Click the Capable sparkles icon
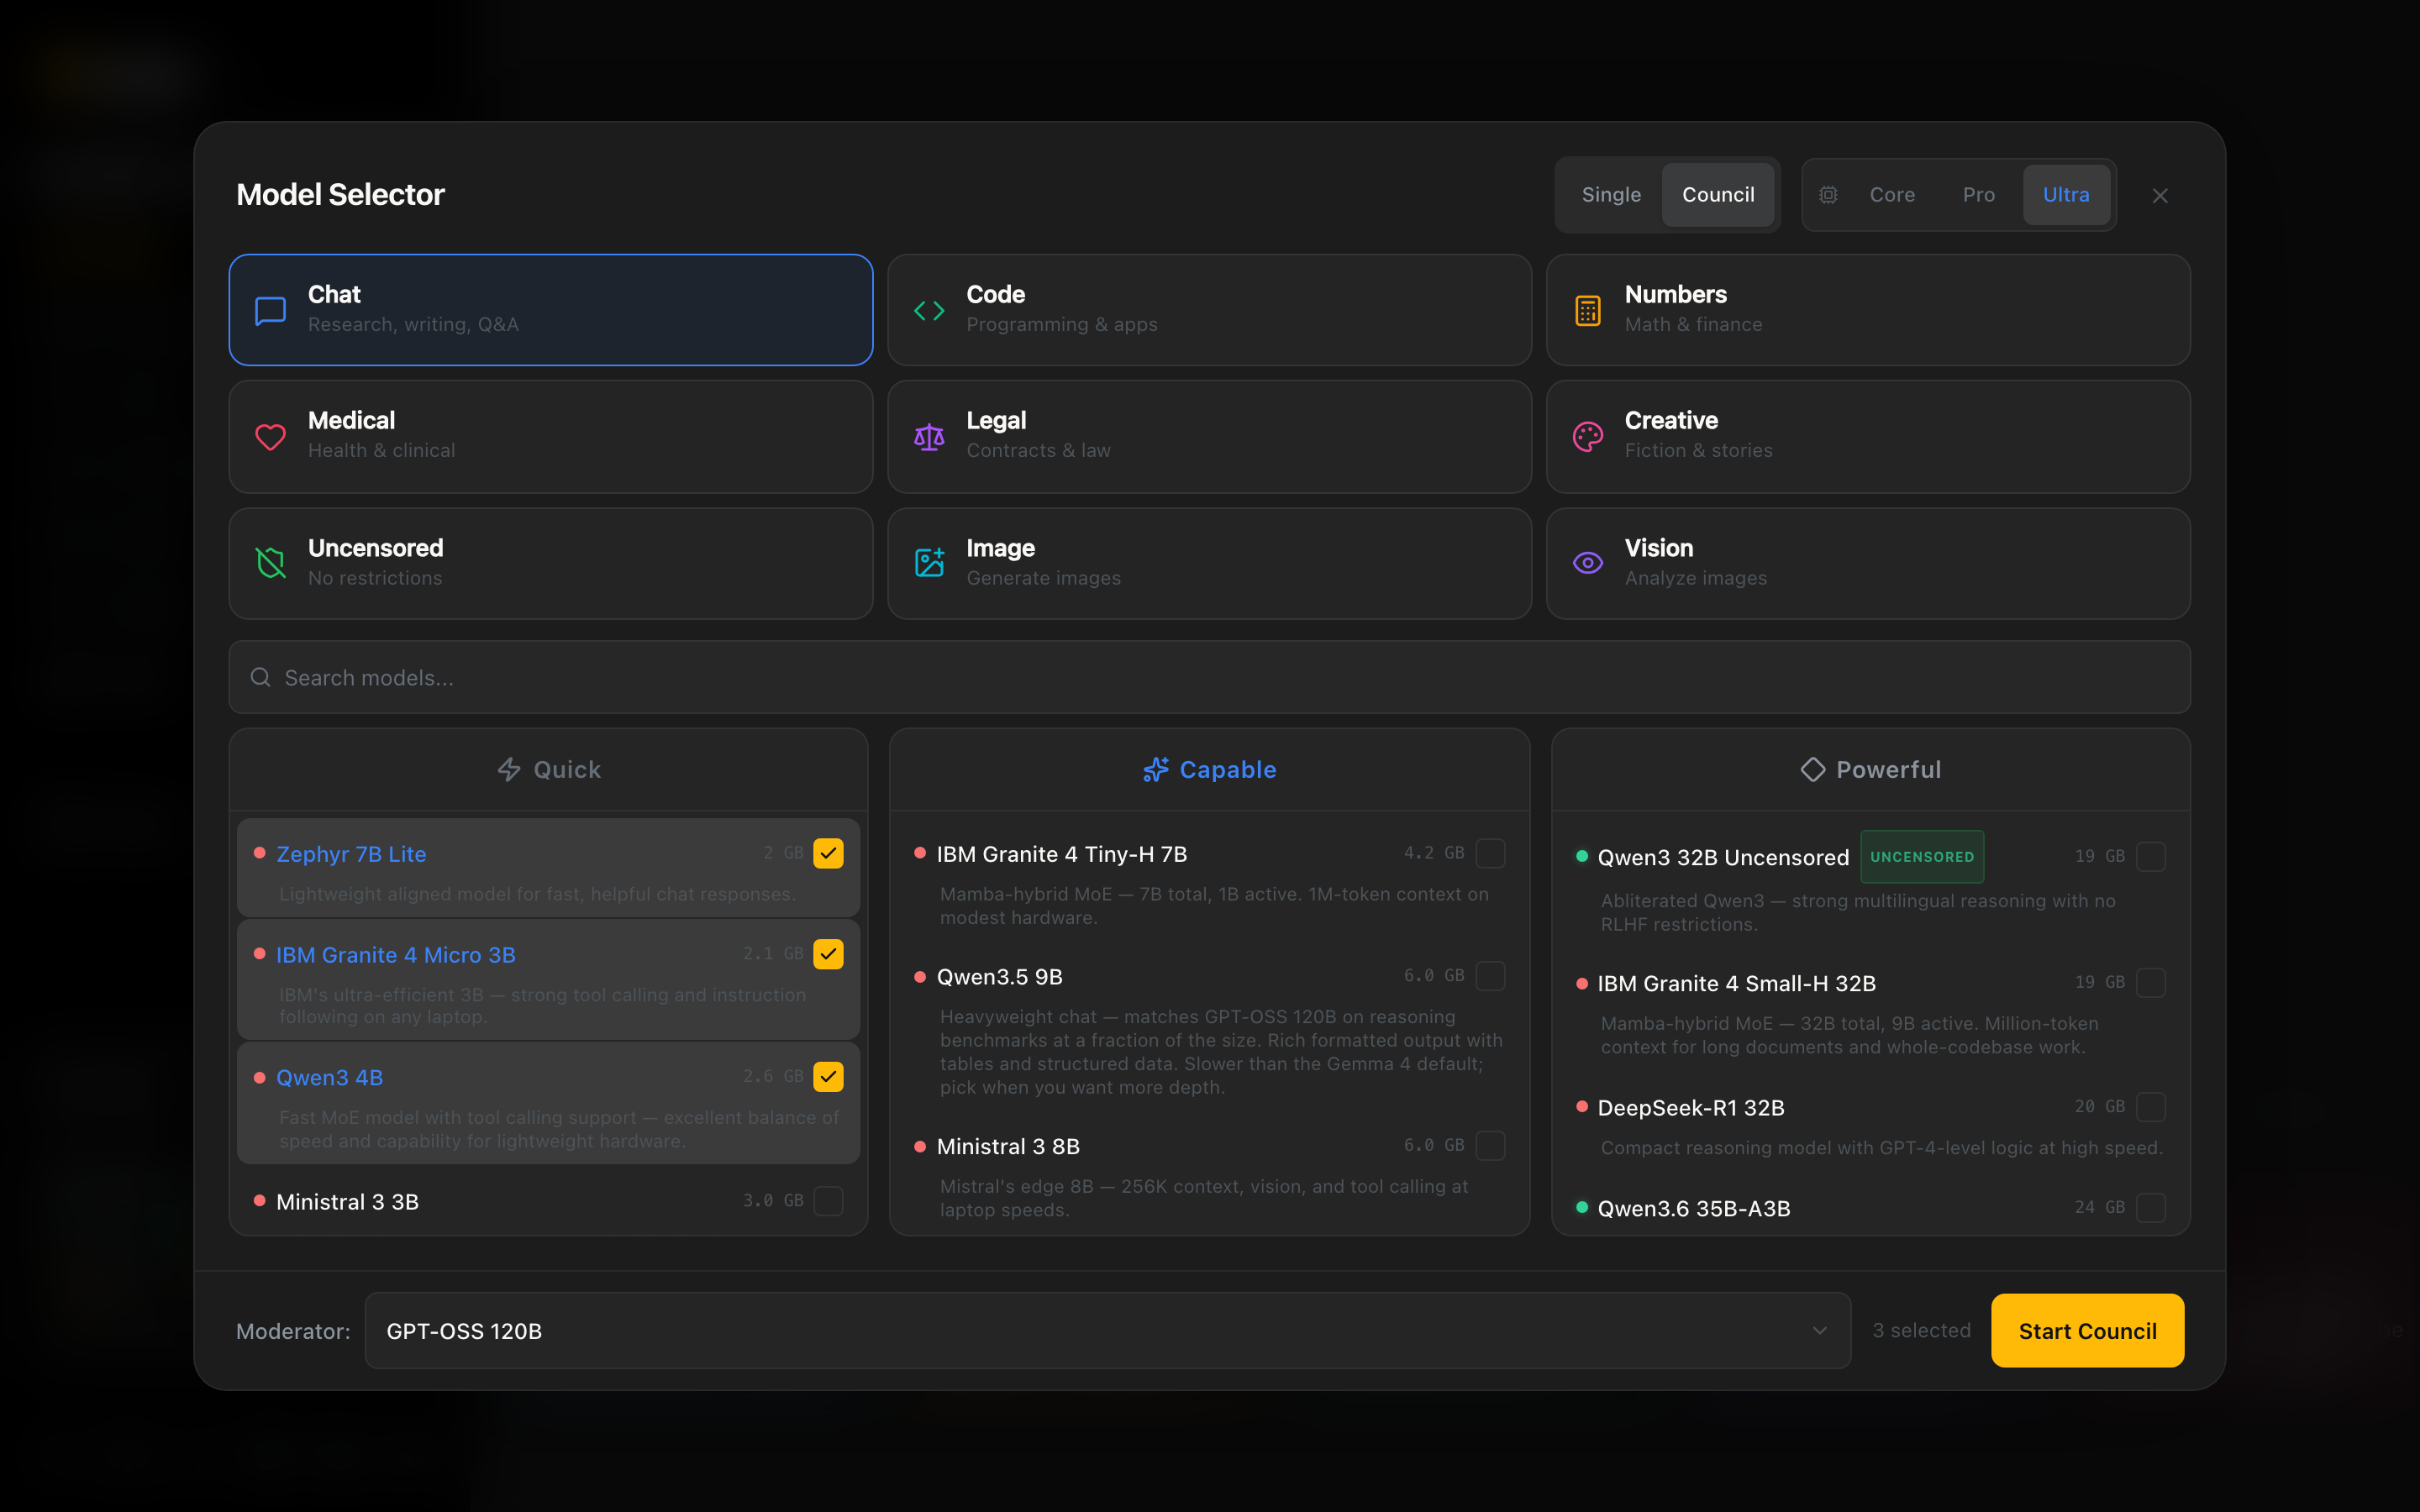The height and width of the screenshot is (1512, 2420). click(x=1156, y=769)
